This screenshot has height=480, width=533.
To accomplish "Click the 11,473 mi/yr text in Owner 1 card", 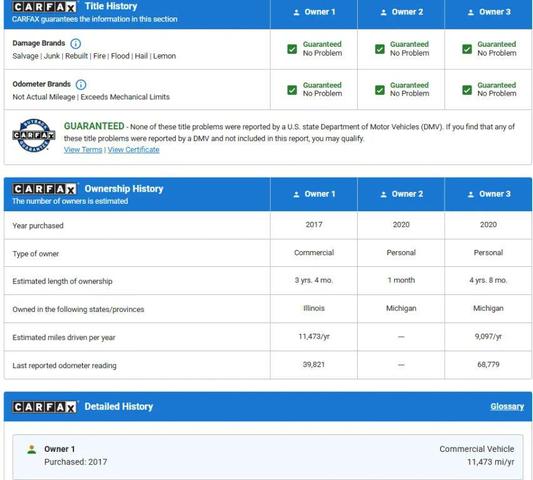I will click(491, 462).
